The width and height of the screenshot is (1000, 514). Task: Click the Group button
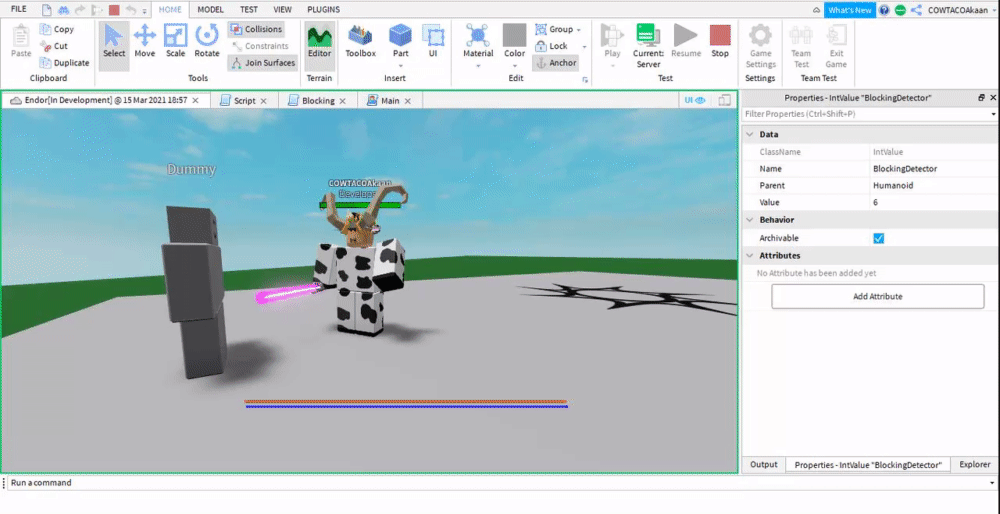pos(554,29)
